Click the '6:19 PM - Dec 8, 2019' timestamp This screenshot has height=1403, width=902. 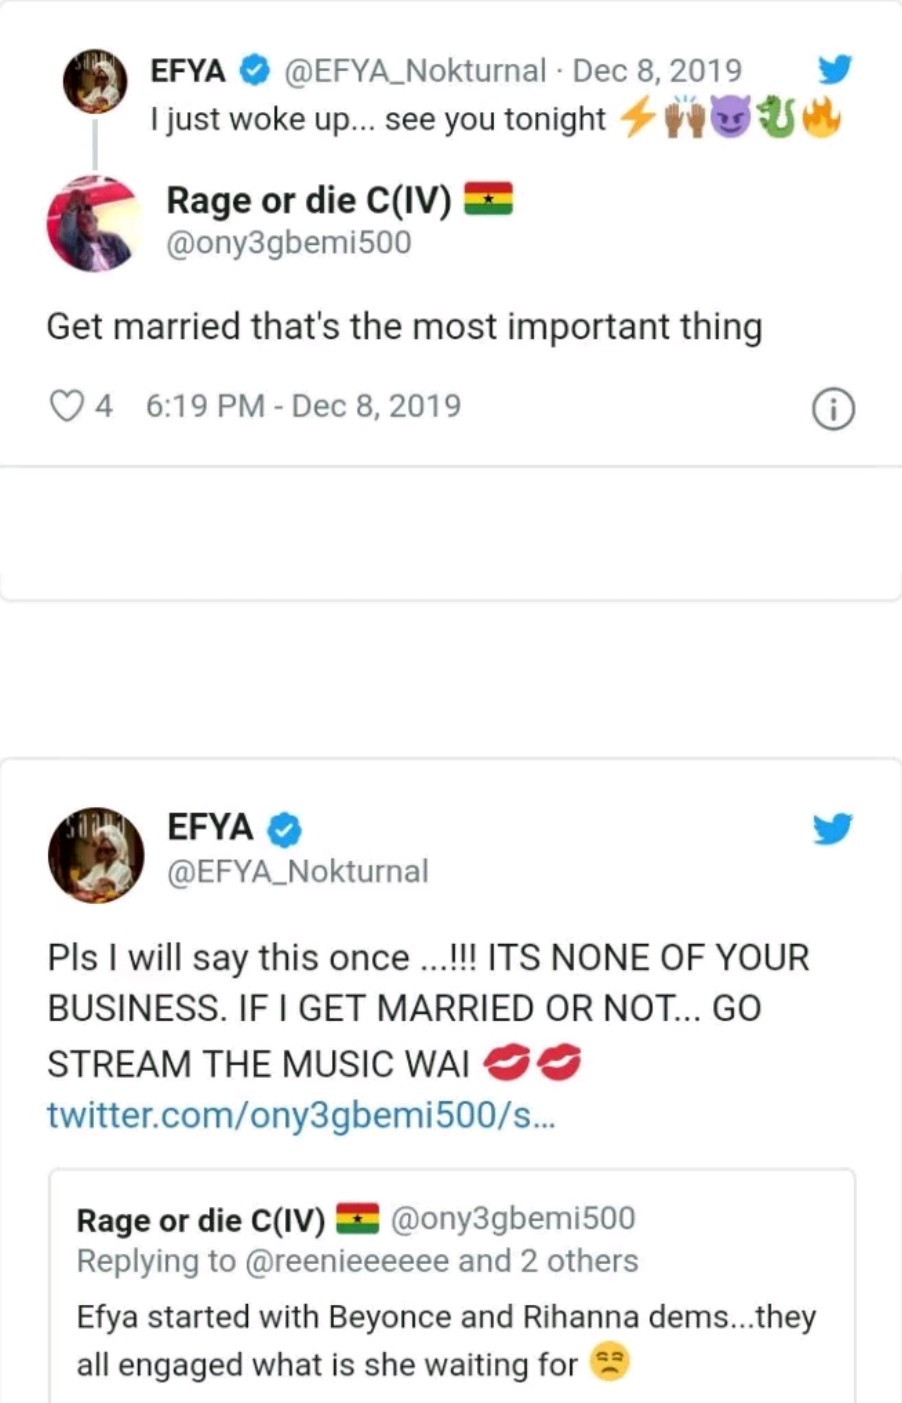click(303, 406)
